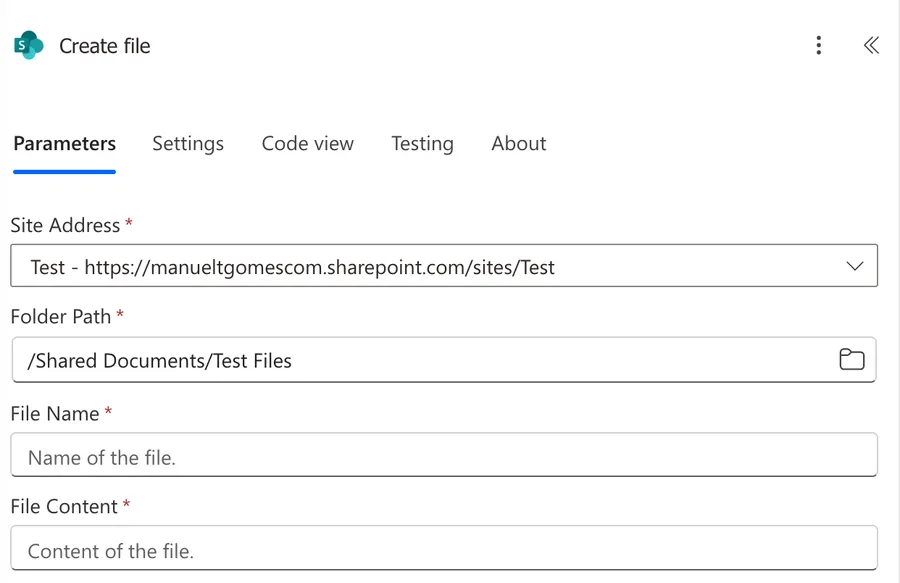Go to the Testing tab
This screenshot has height=583, width=900.
click(422, 144)
